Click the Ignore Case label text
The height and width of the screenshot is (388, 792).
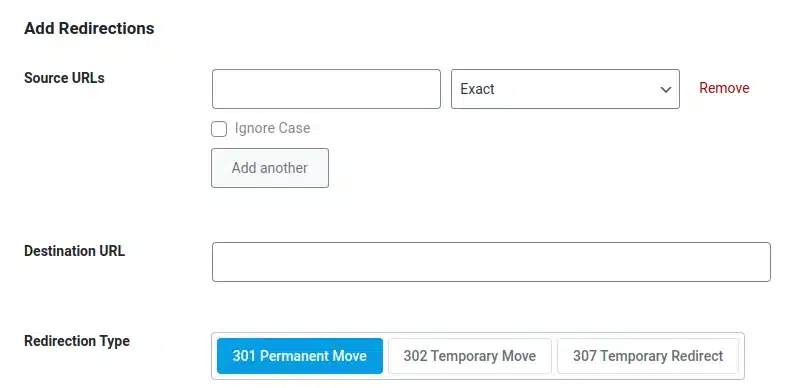click(272, 128)
